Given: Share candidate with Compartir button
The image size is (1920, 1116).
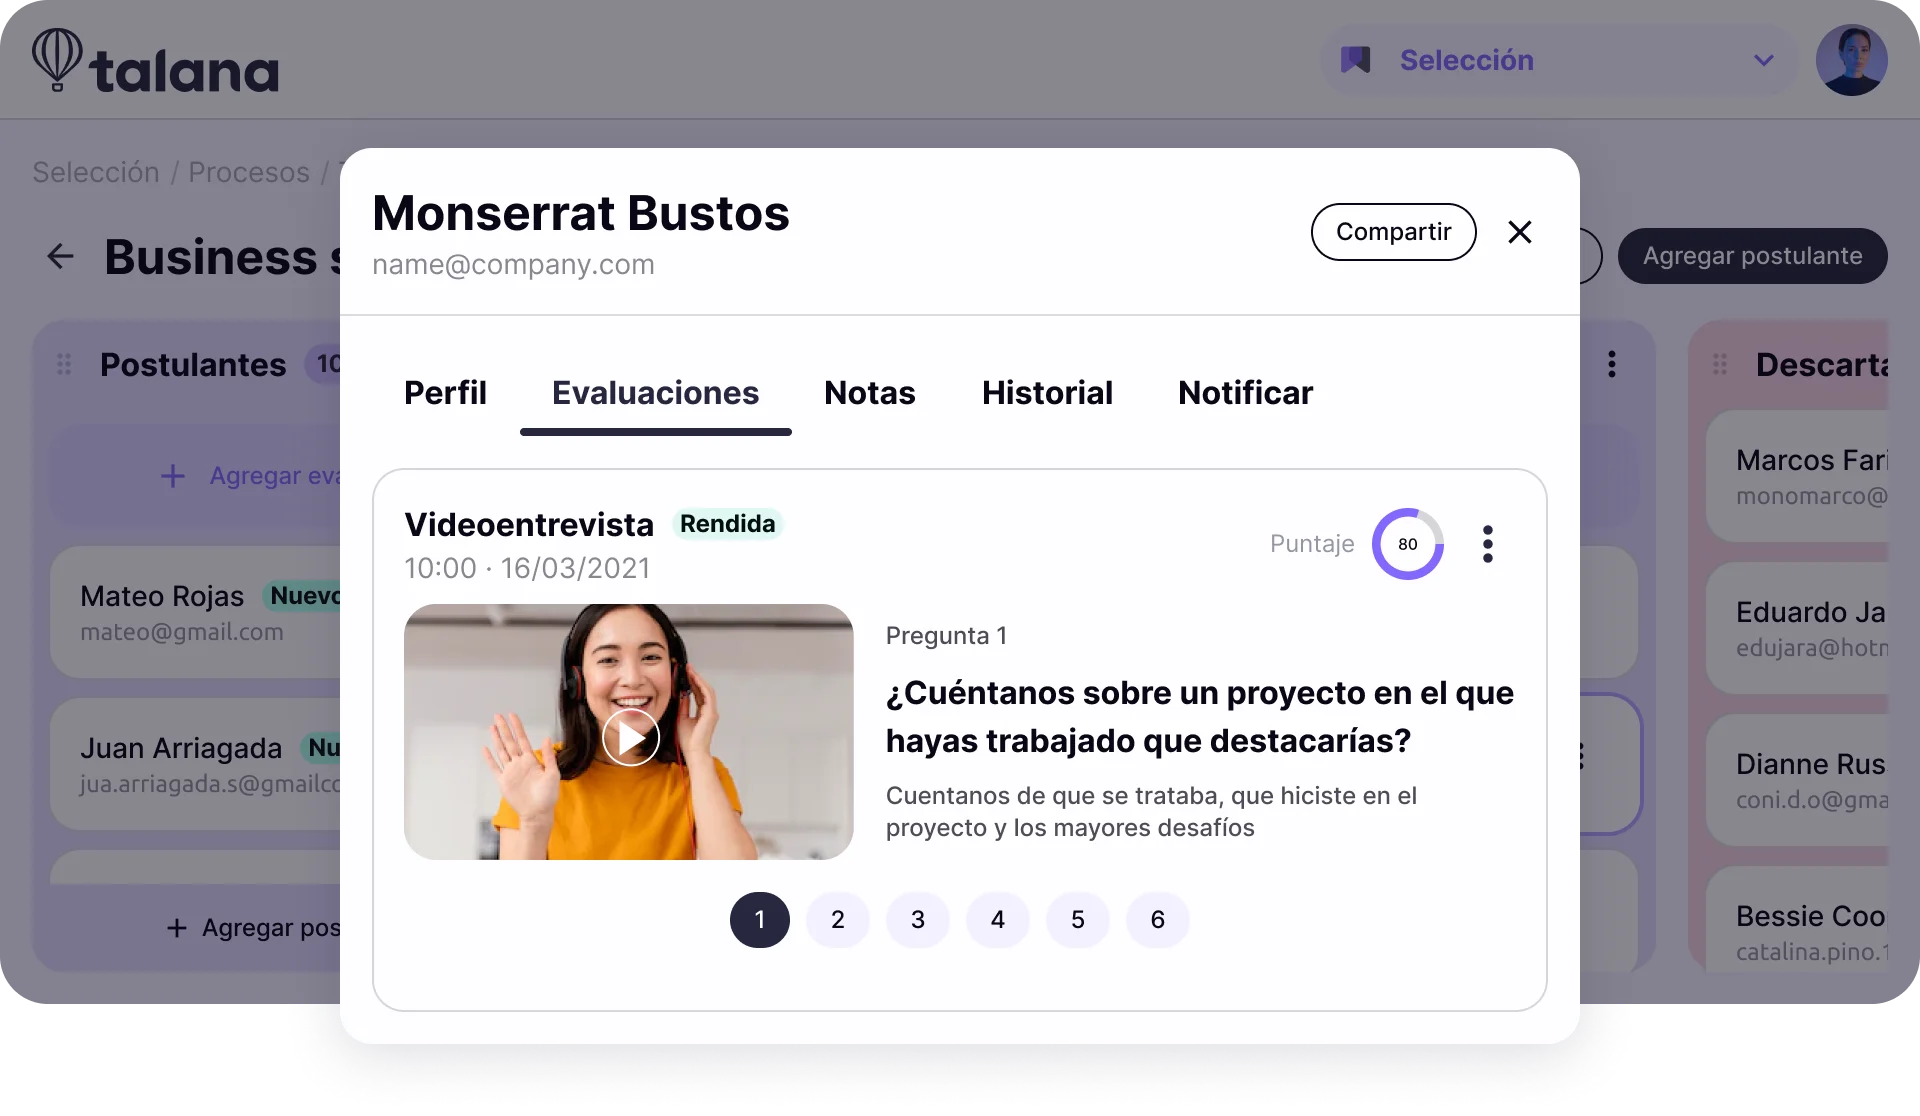Looking at the screenshot, I should coord(1393,232).
